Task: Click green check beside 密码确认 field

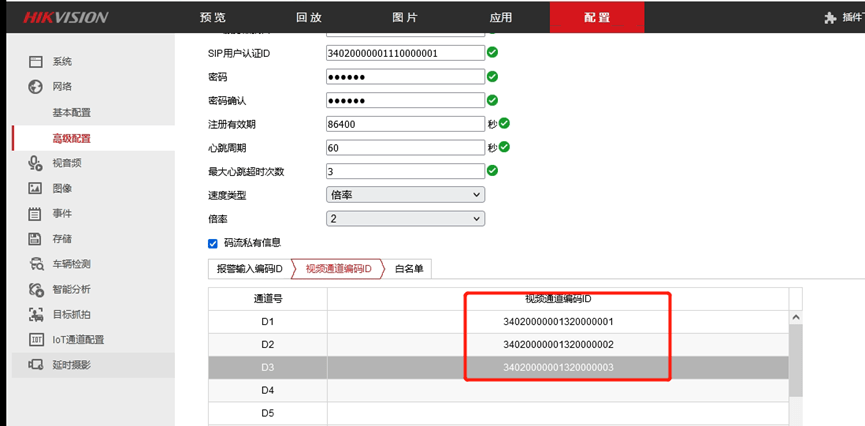Action: [x=492, y=100]
